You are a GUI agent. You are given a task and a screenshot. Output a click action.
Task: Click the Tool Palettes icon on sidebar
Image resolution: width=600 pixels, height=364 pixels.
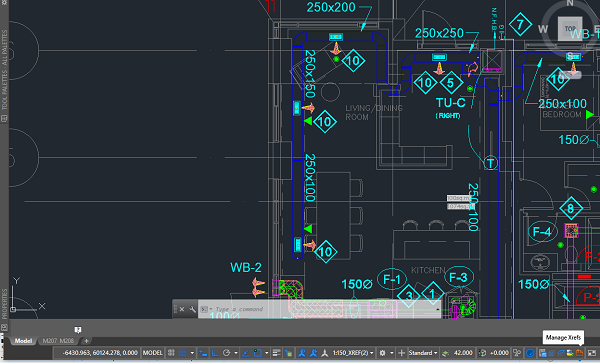pos(4,118)
